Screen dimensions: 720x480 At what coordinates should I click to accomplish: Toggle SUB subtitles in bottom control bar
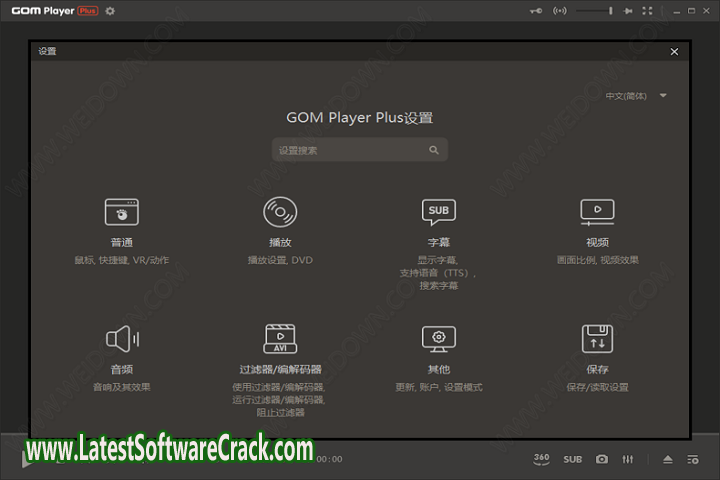(x=572, y=460)
